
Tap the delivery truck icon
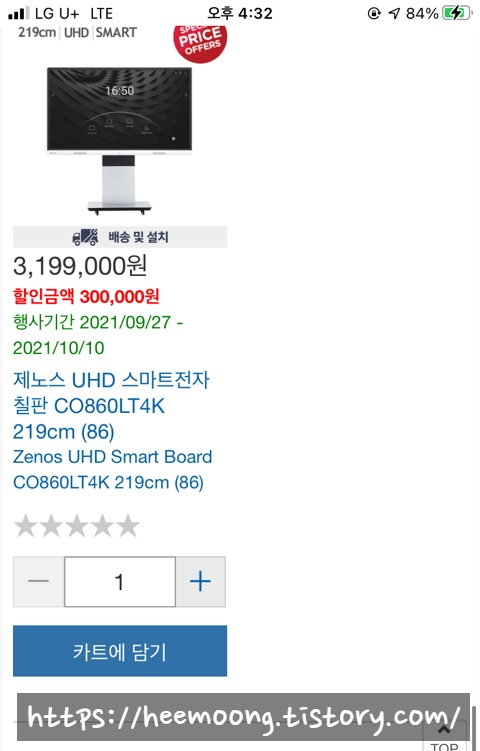point(86,237)
